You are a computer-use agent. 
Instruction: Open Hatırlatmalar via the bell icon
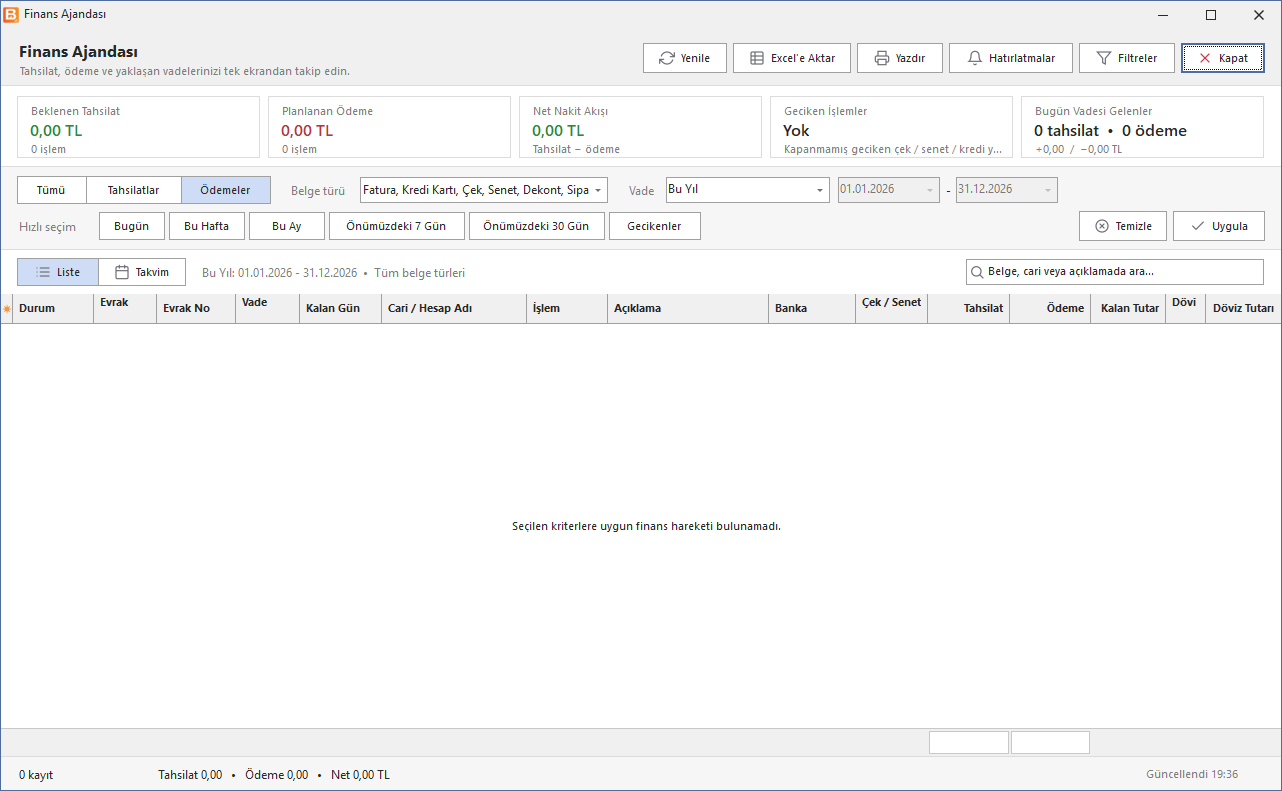pyautogui.click(x=975, y=58)
